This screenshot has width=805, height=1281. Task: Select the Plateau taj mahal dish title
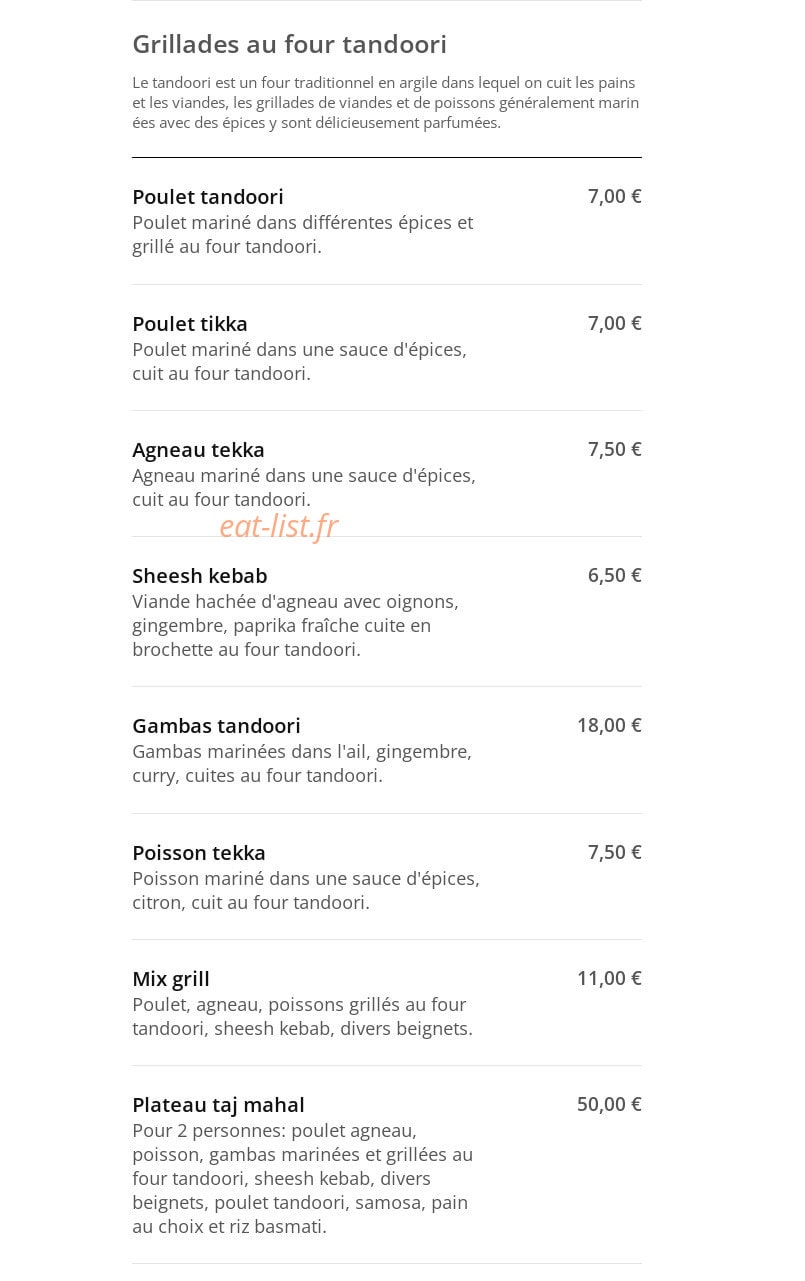218,1105
